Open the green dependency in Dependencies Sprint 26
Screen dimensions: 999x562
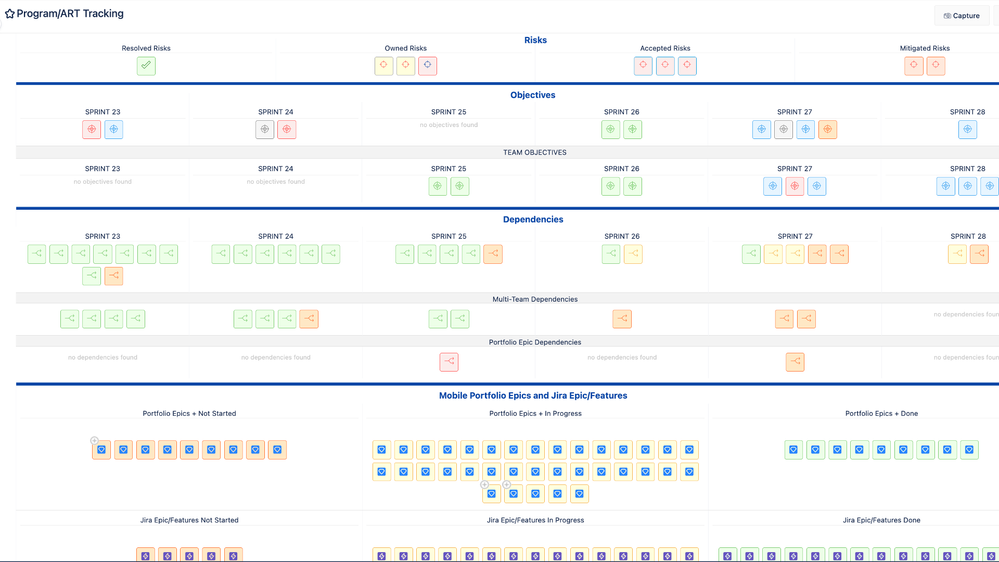[611, 254]
